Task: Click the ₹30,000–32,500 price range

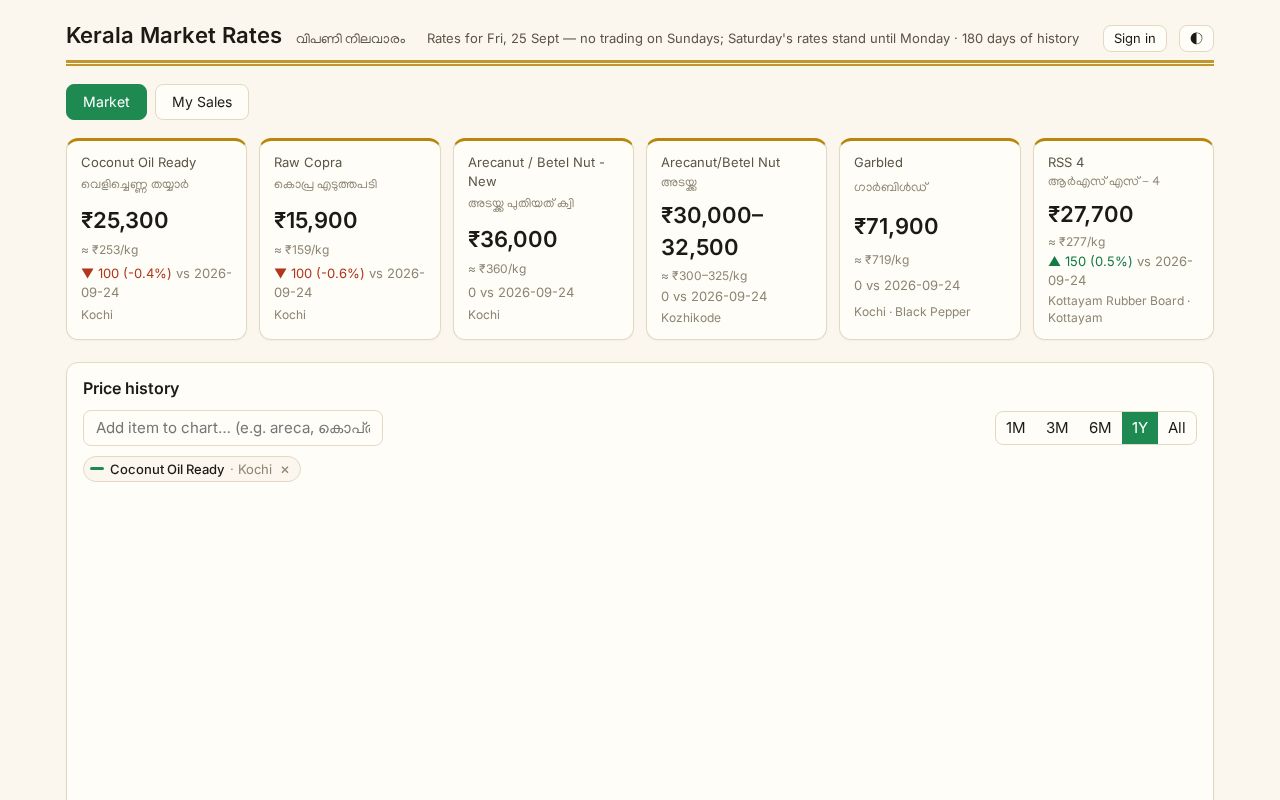Action: (x=712, y=231)
